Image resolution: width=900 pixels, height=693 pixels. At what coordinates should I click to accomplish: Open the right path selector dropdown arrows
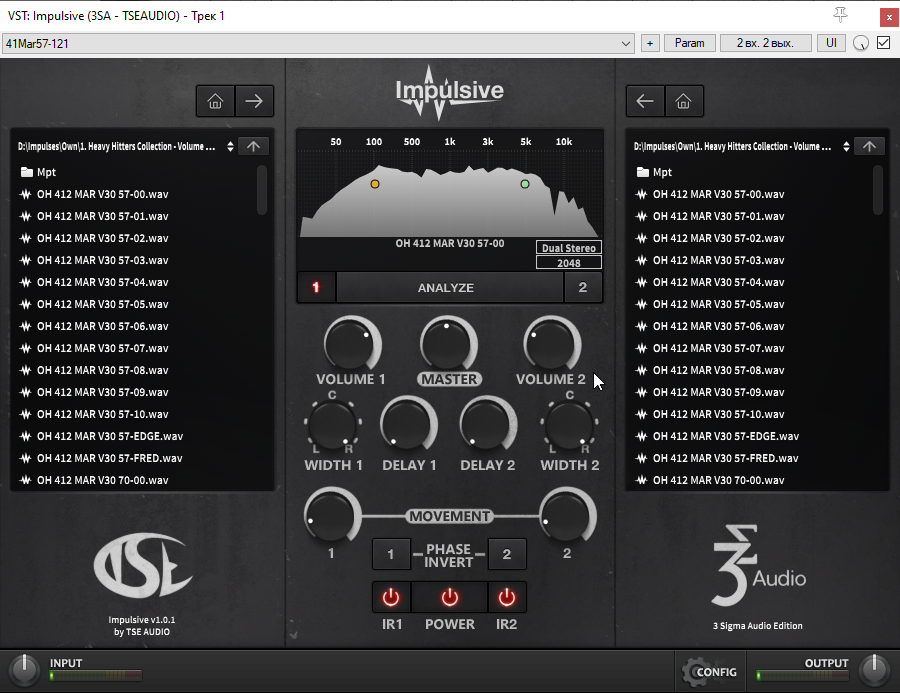pyautogui.click(x=846, y=146)
